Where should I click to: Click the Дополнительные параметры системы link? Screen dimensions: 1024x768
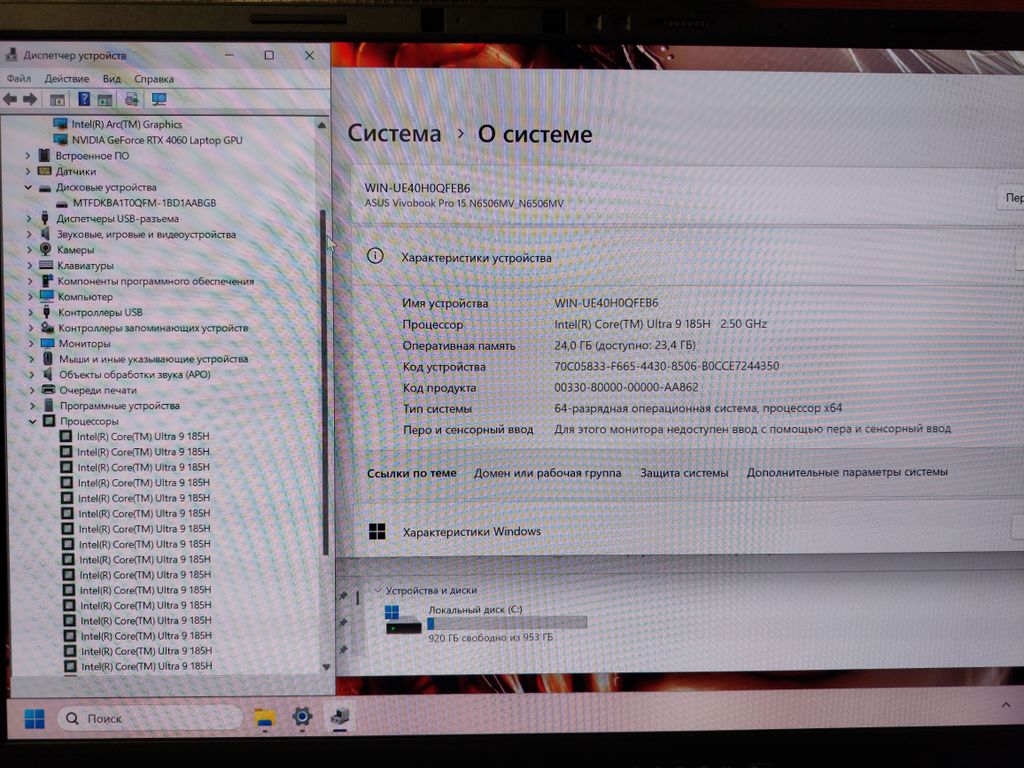point(846,472)
